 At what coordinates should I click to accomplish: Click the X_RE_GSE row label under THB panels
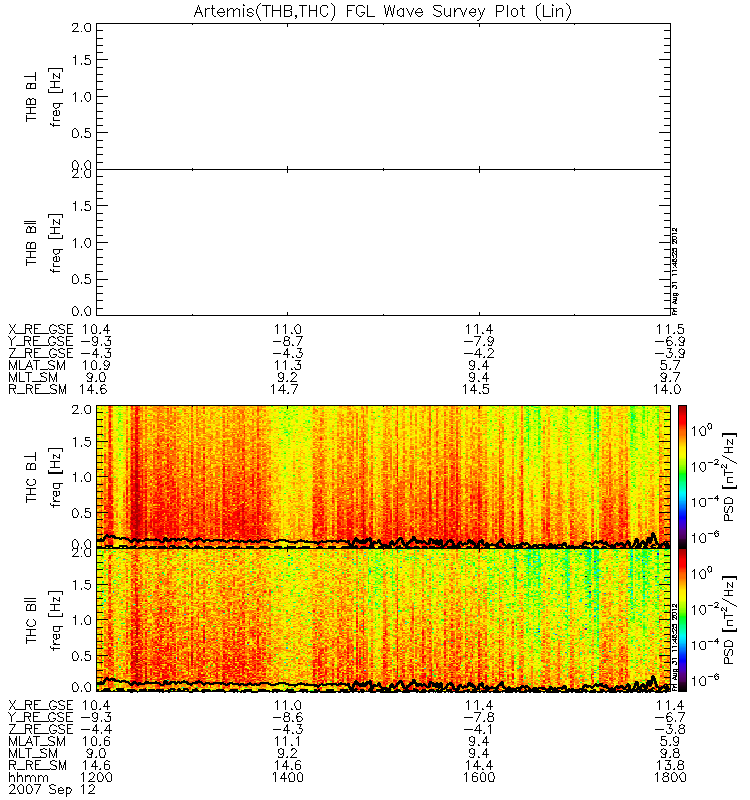[x=41, y=330]
